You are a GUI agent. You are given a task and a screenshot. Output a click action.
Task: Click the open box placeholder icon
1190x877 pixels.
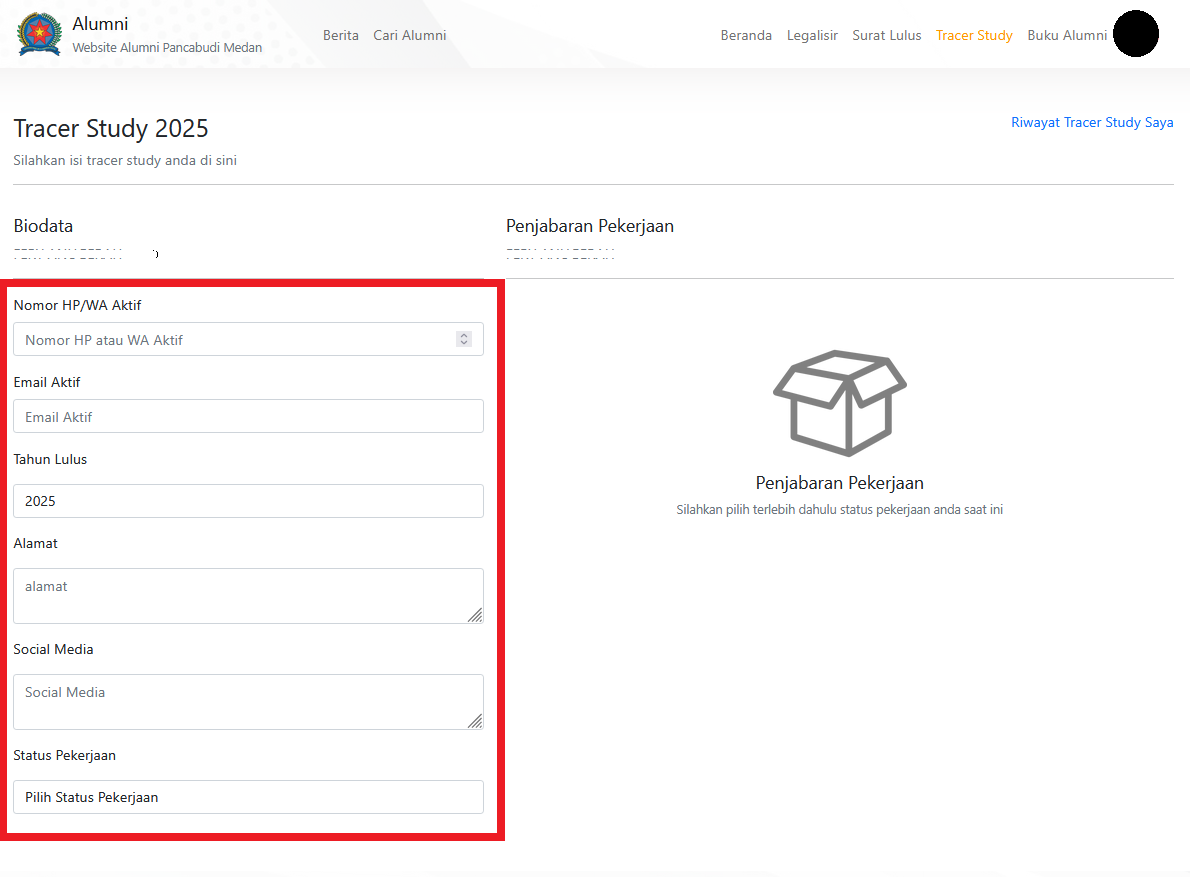pos(839,403)
